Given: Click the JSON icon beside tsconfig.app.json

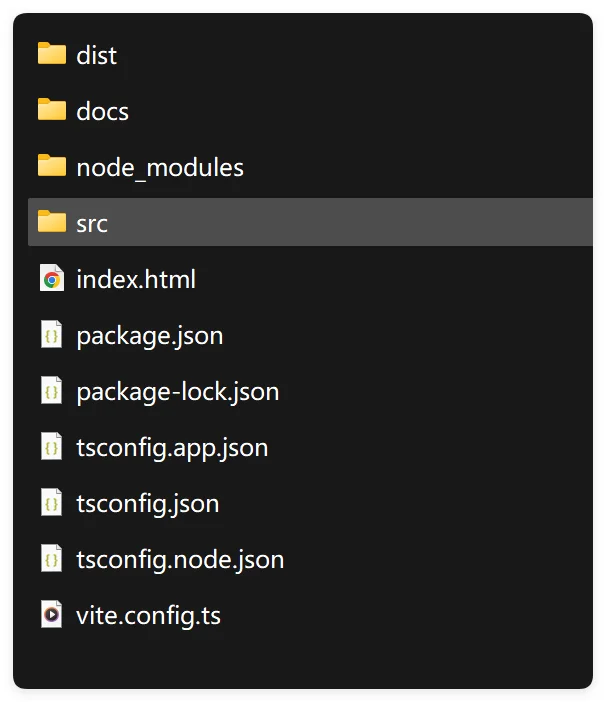Looking at the screenshot, I should pyautogui.click(x=51, y=447).
